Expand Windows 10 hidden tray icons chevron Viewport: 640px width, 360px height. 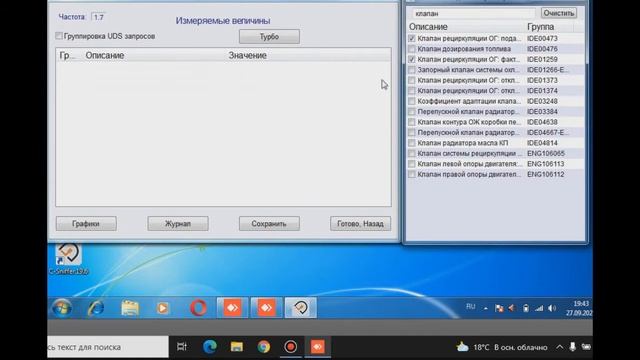pyautogui.click(x=560, y=347)
